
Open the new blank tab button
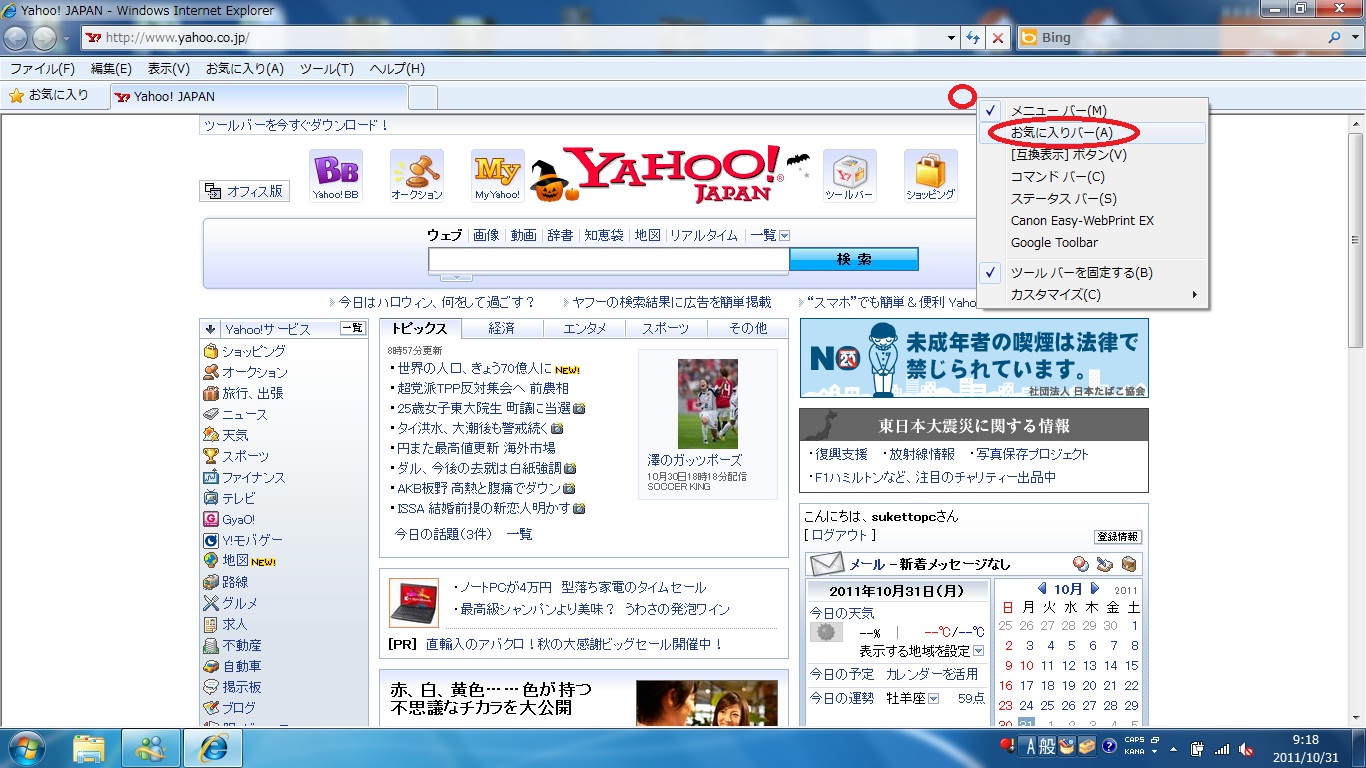click(423, 97)
